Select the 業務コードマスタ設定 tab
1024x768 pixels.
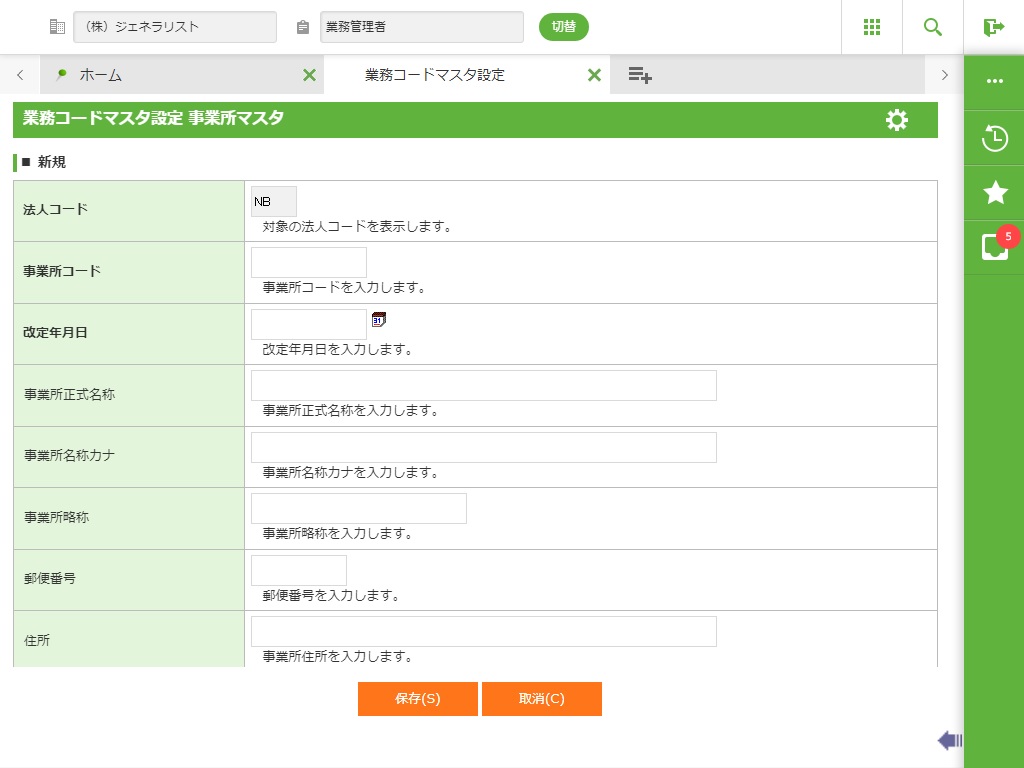tap(435, 75)
